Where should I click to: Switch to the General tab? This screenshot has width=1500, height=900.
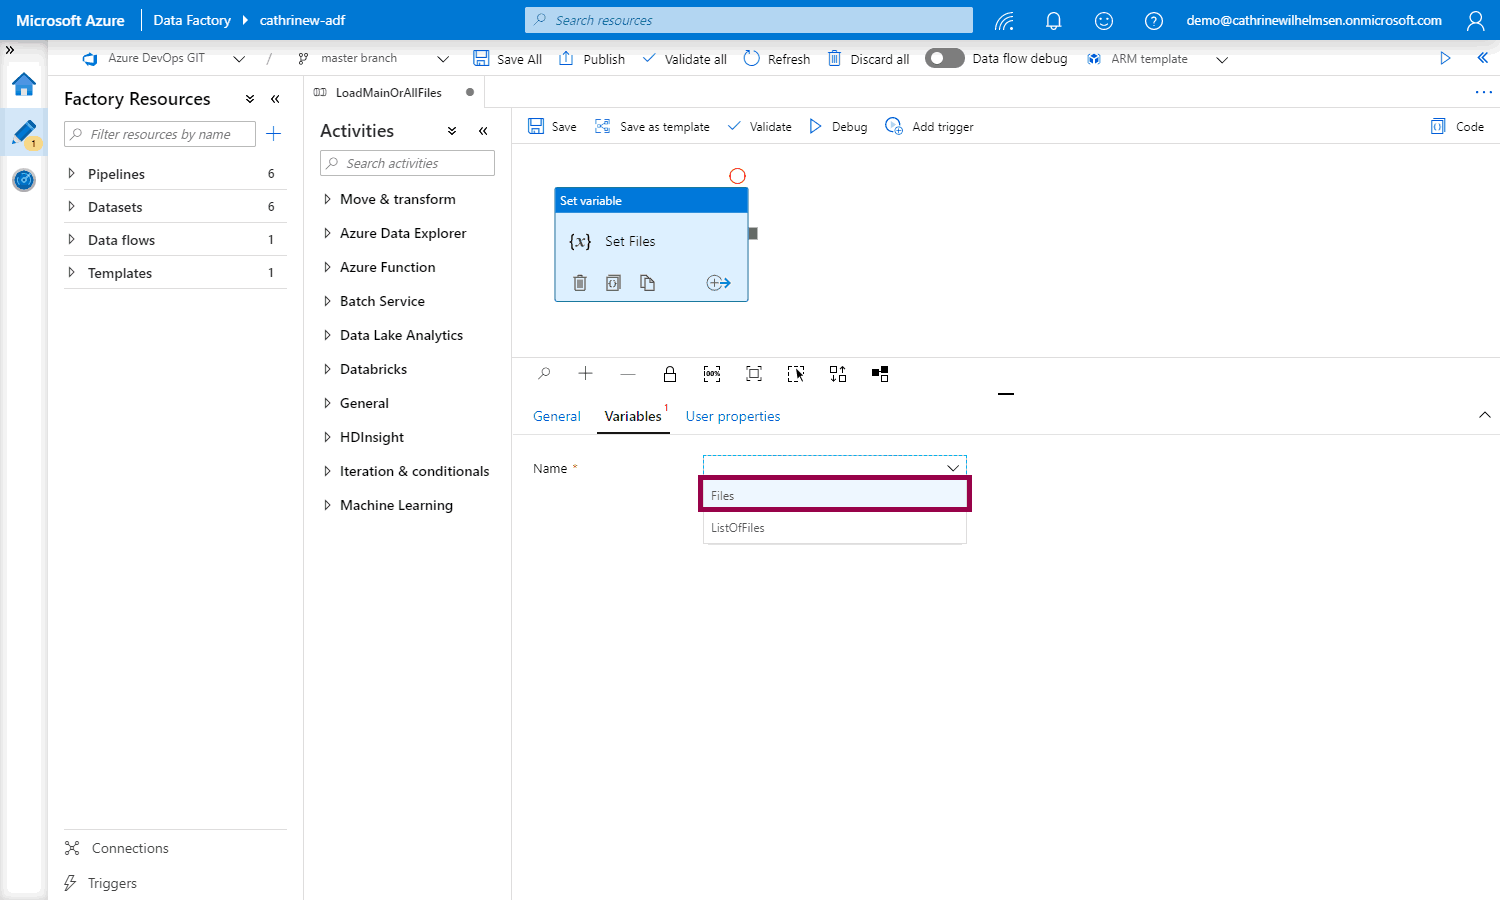[x=556, y=416]
